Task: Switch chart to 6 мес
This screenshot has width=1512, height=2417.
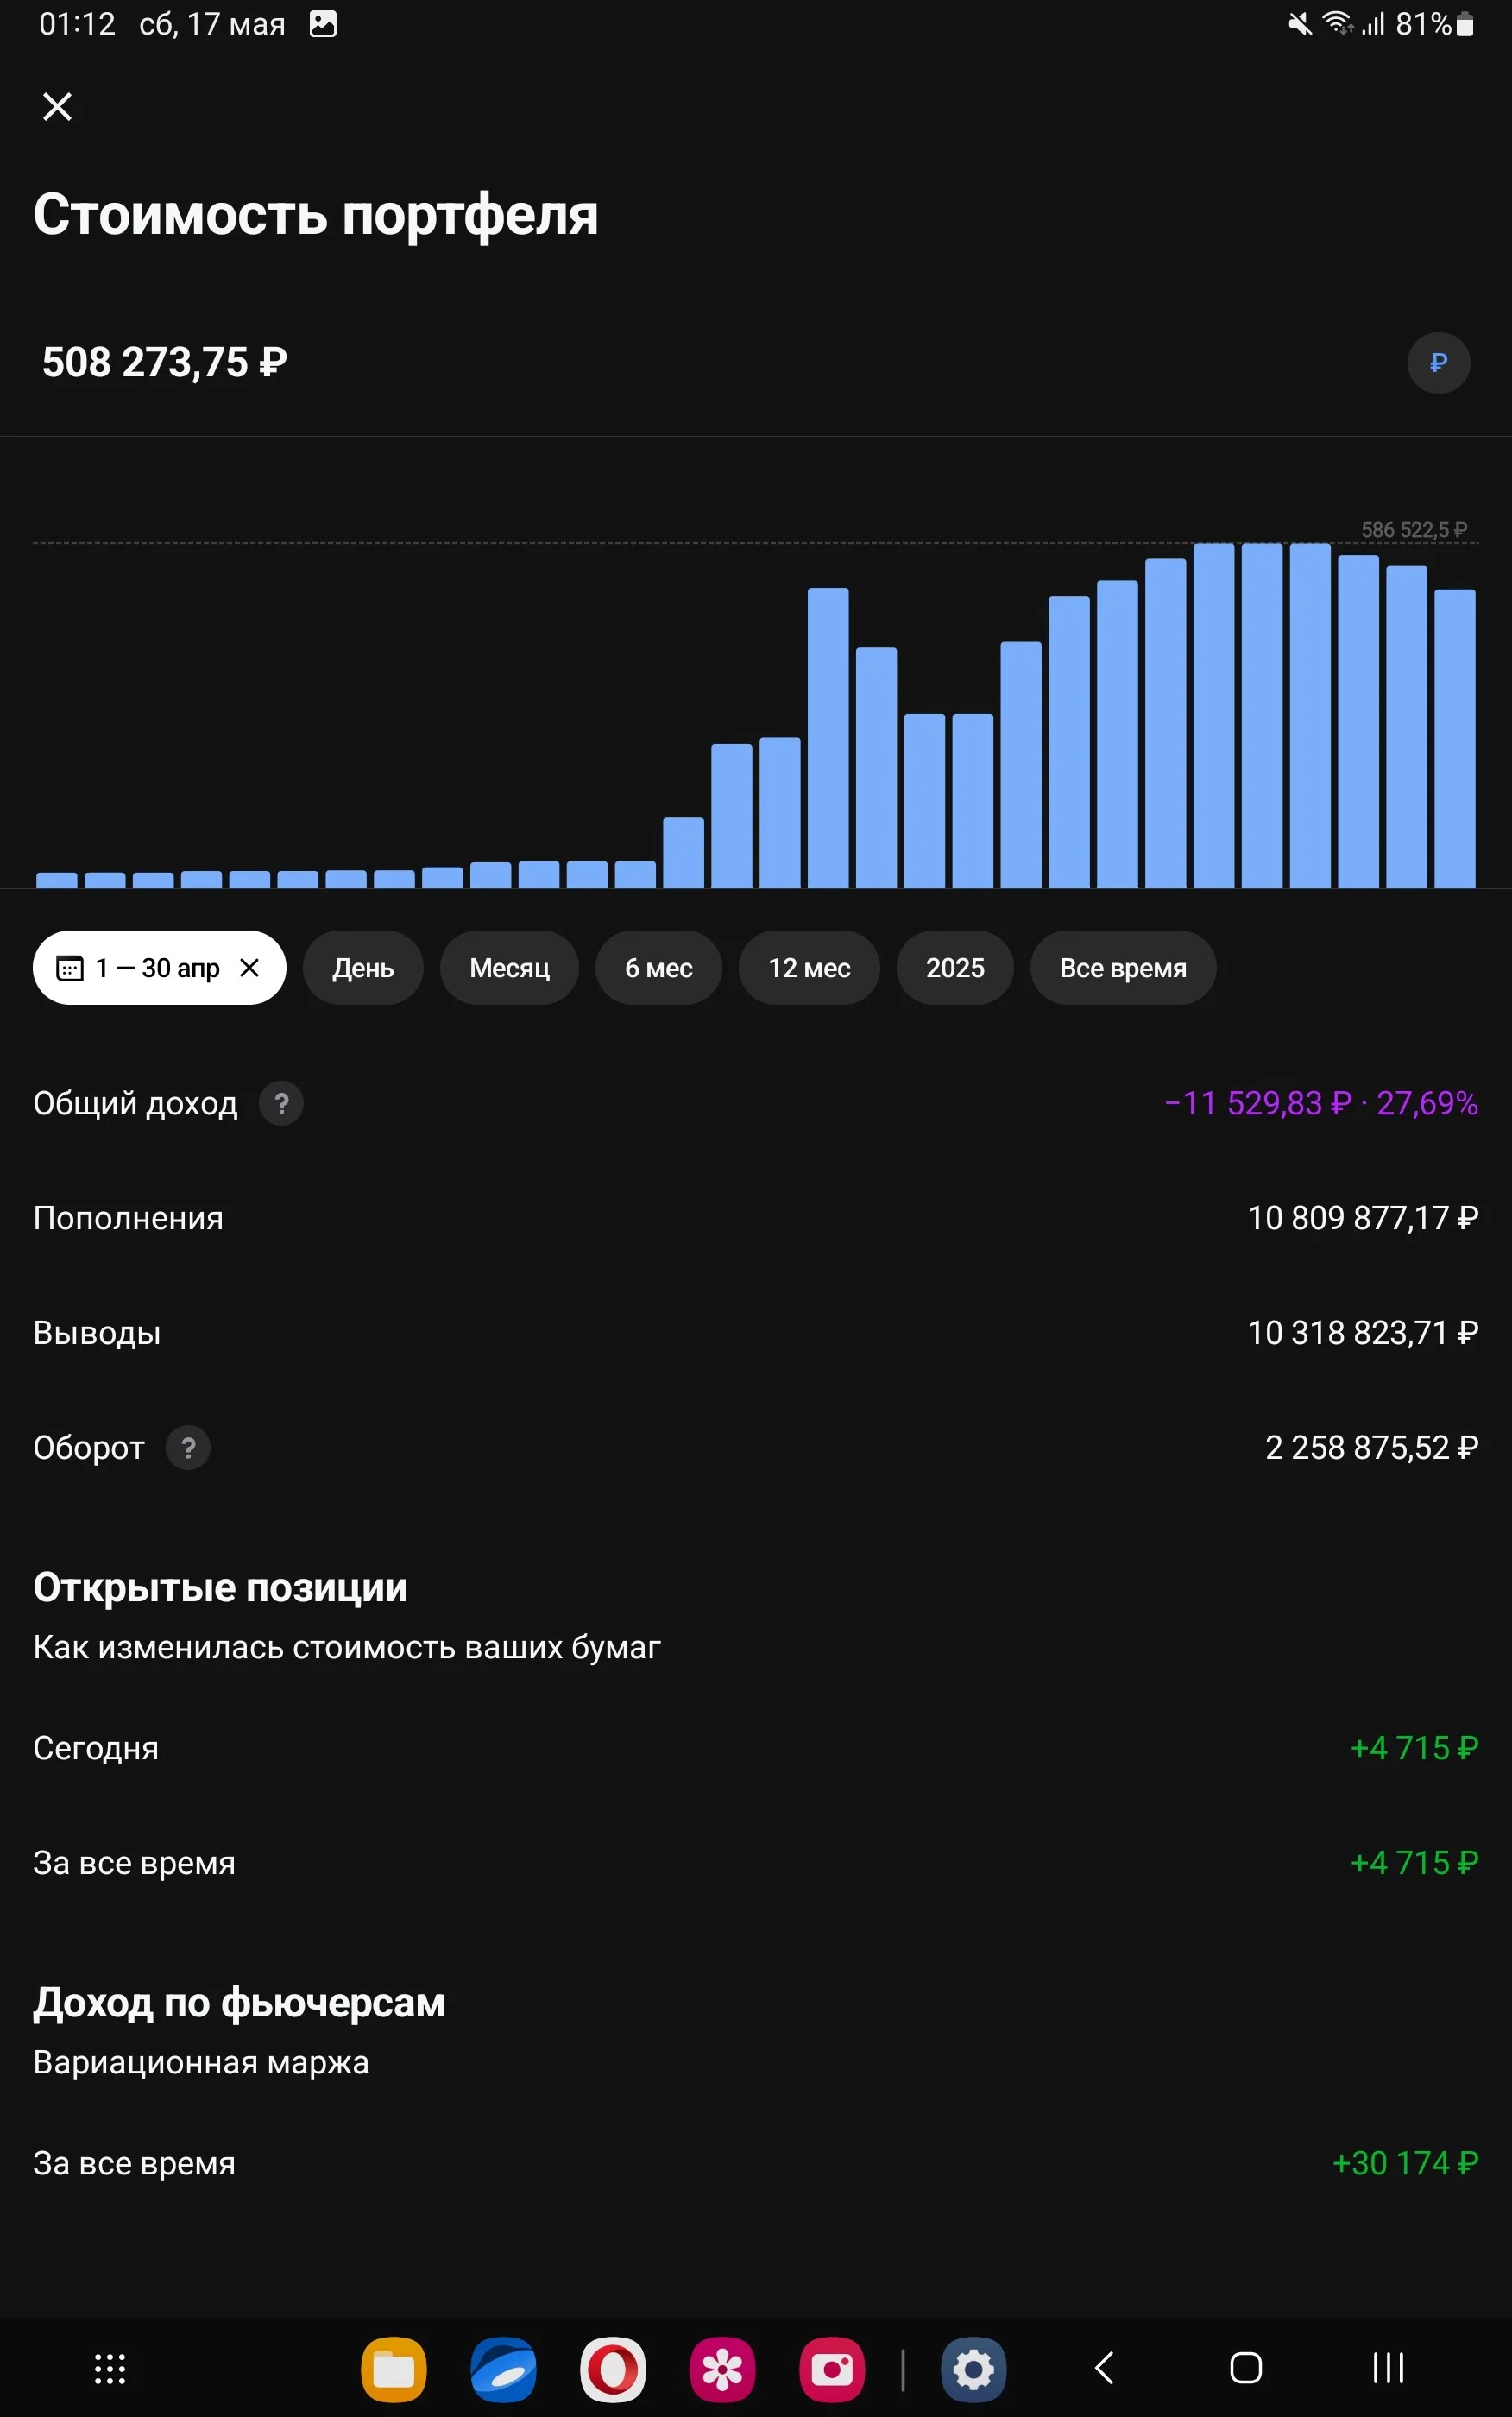Action: (658, 967)
